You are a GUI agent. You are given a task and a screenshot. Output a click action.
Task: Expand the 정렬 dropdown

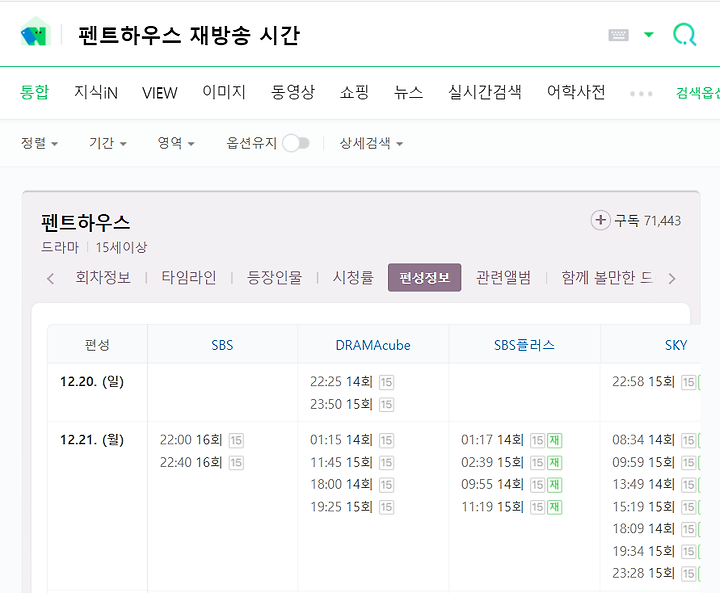pyautogui.click(x=39, y=143)
